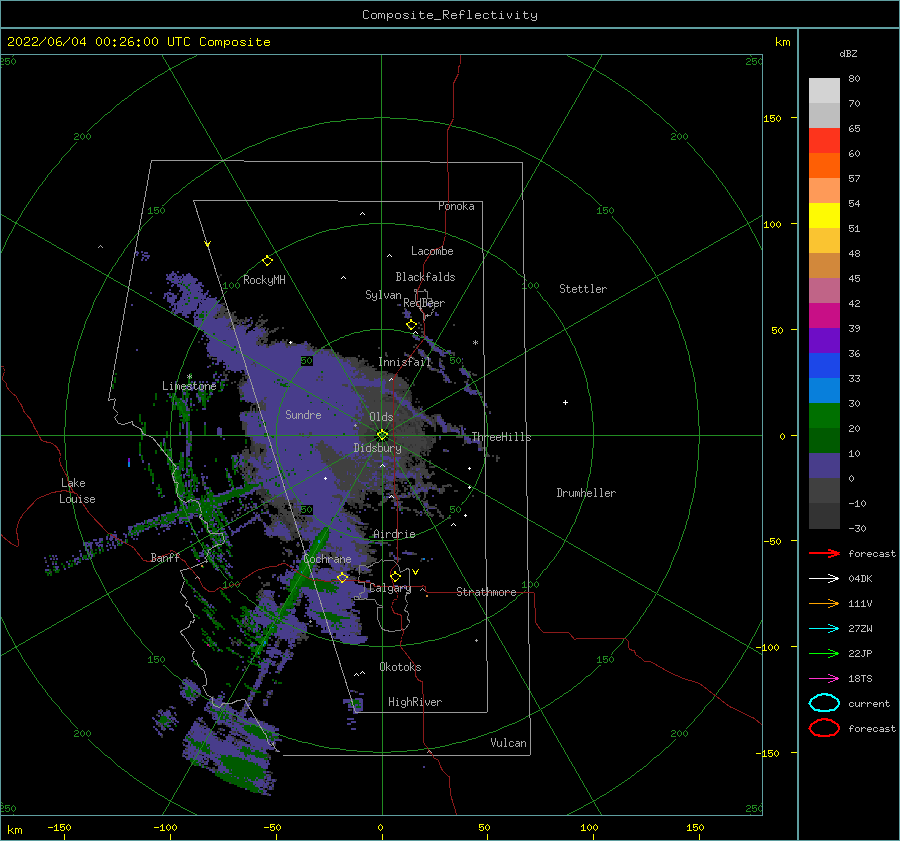Click the Lake Louise label
The image size is (900, 841).
click(x=77, y=491)
